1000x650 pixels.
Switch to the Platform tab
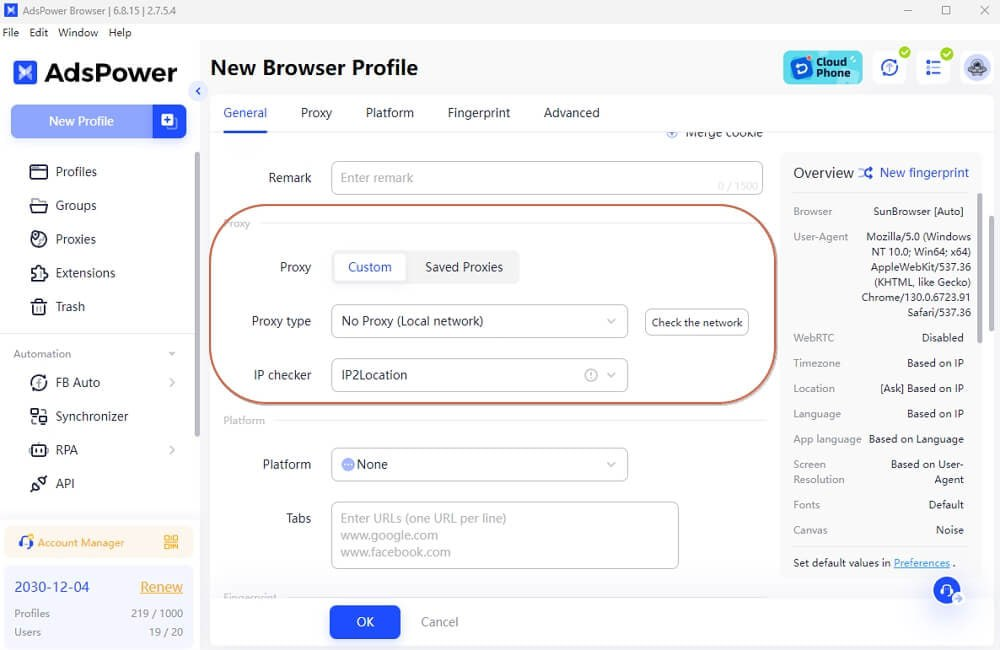pos(390,113)
